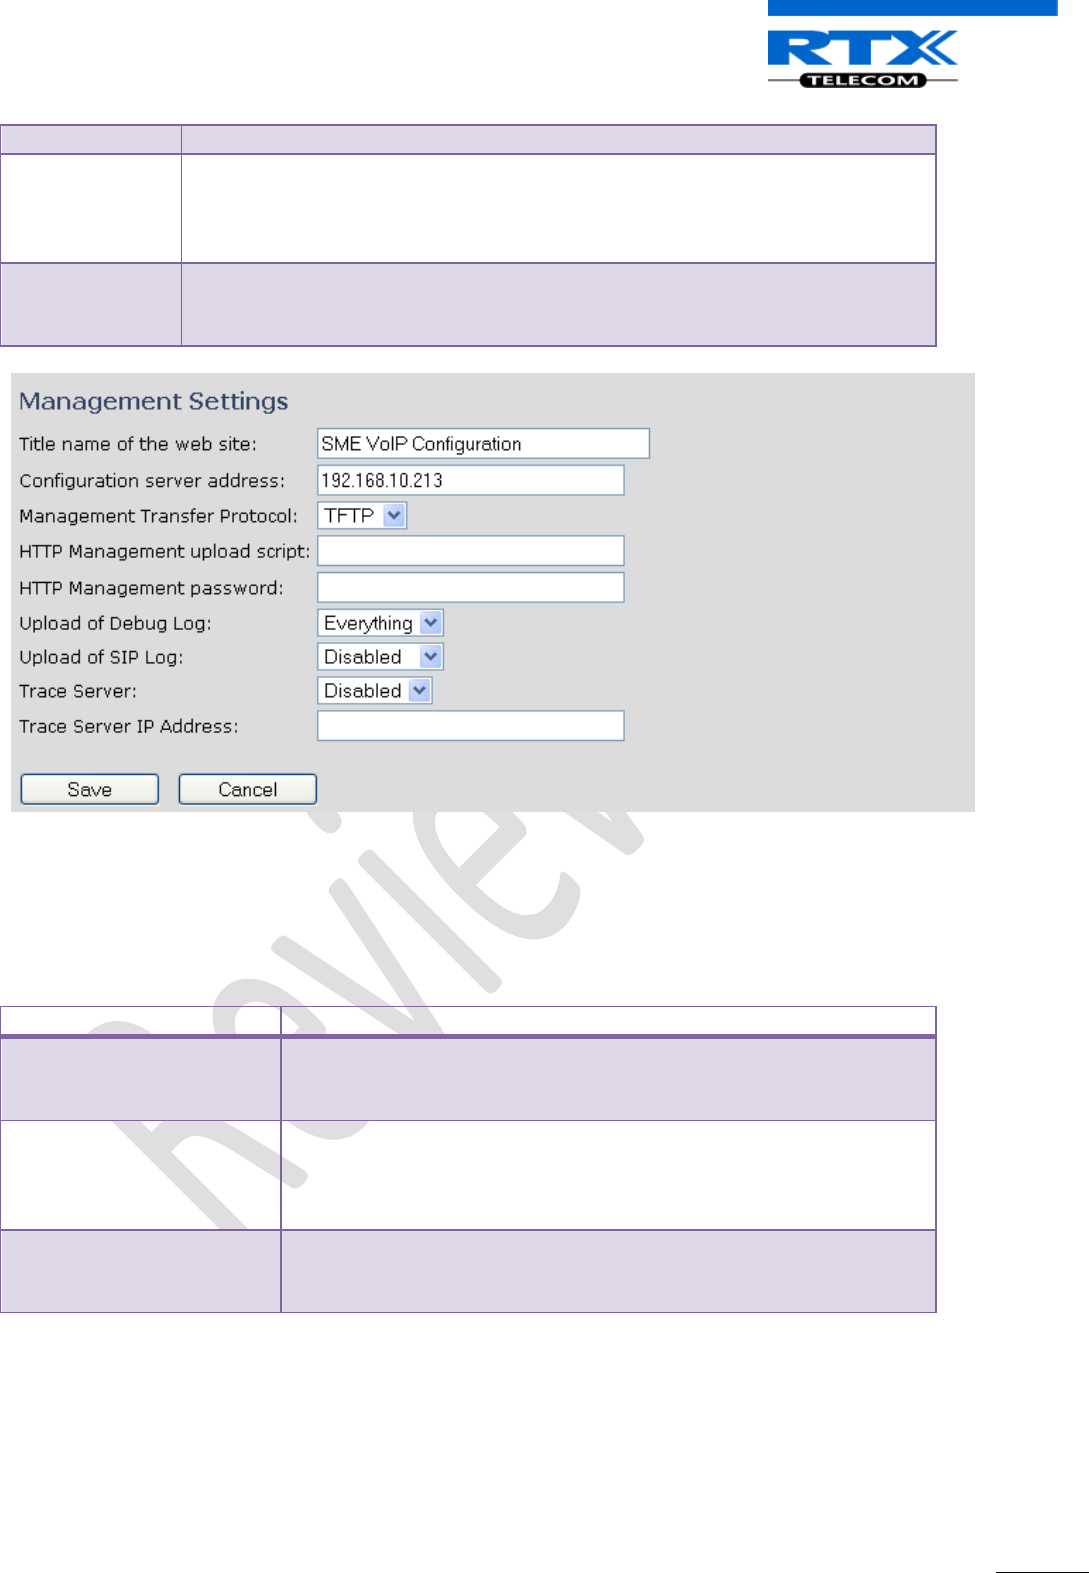The height and width of the screenshot is (1573, 1089).
Task: Open the Management Transfer Protocol TFTP dropdown
Action: point(362,515)
